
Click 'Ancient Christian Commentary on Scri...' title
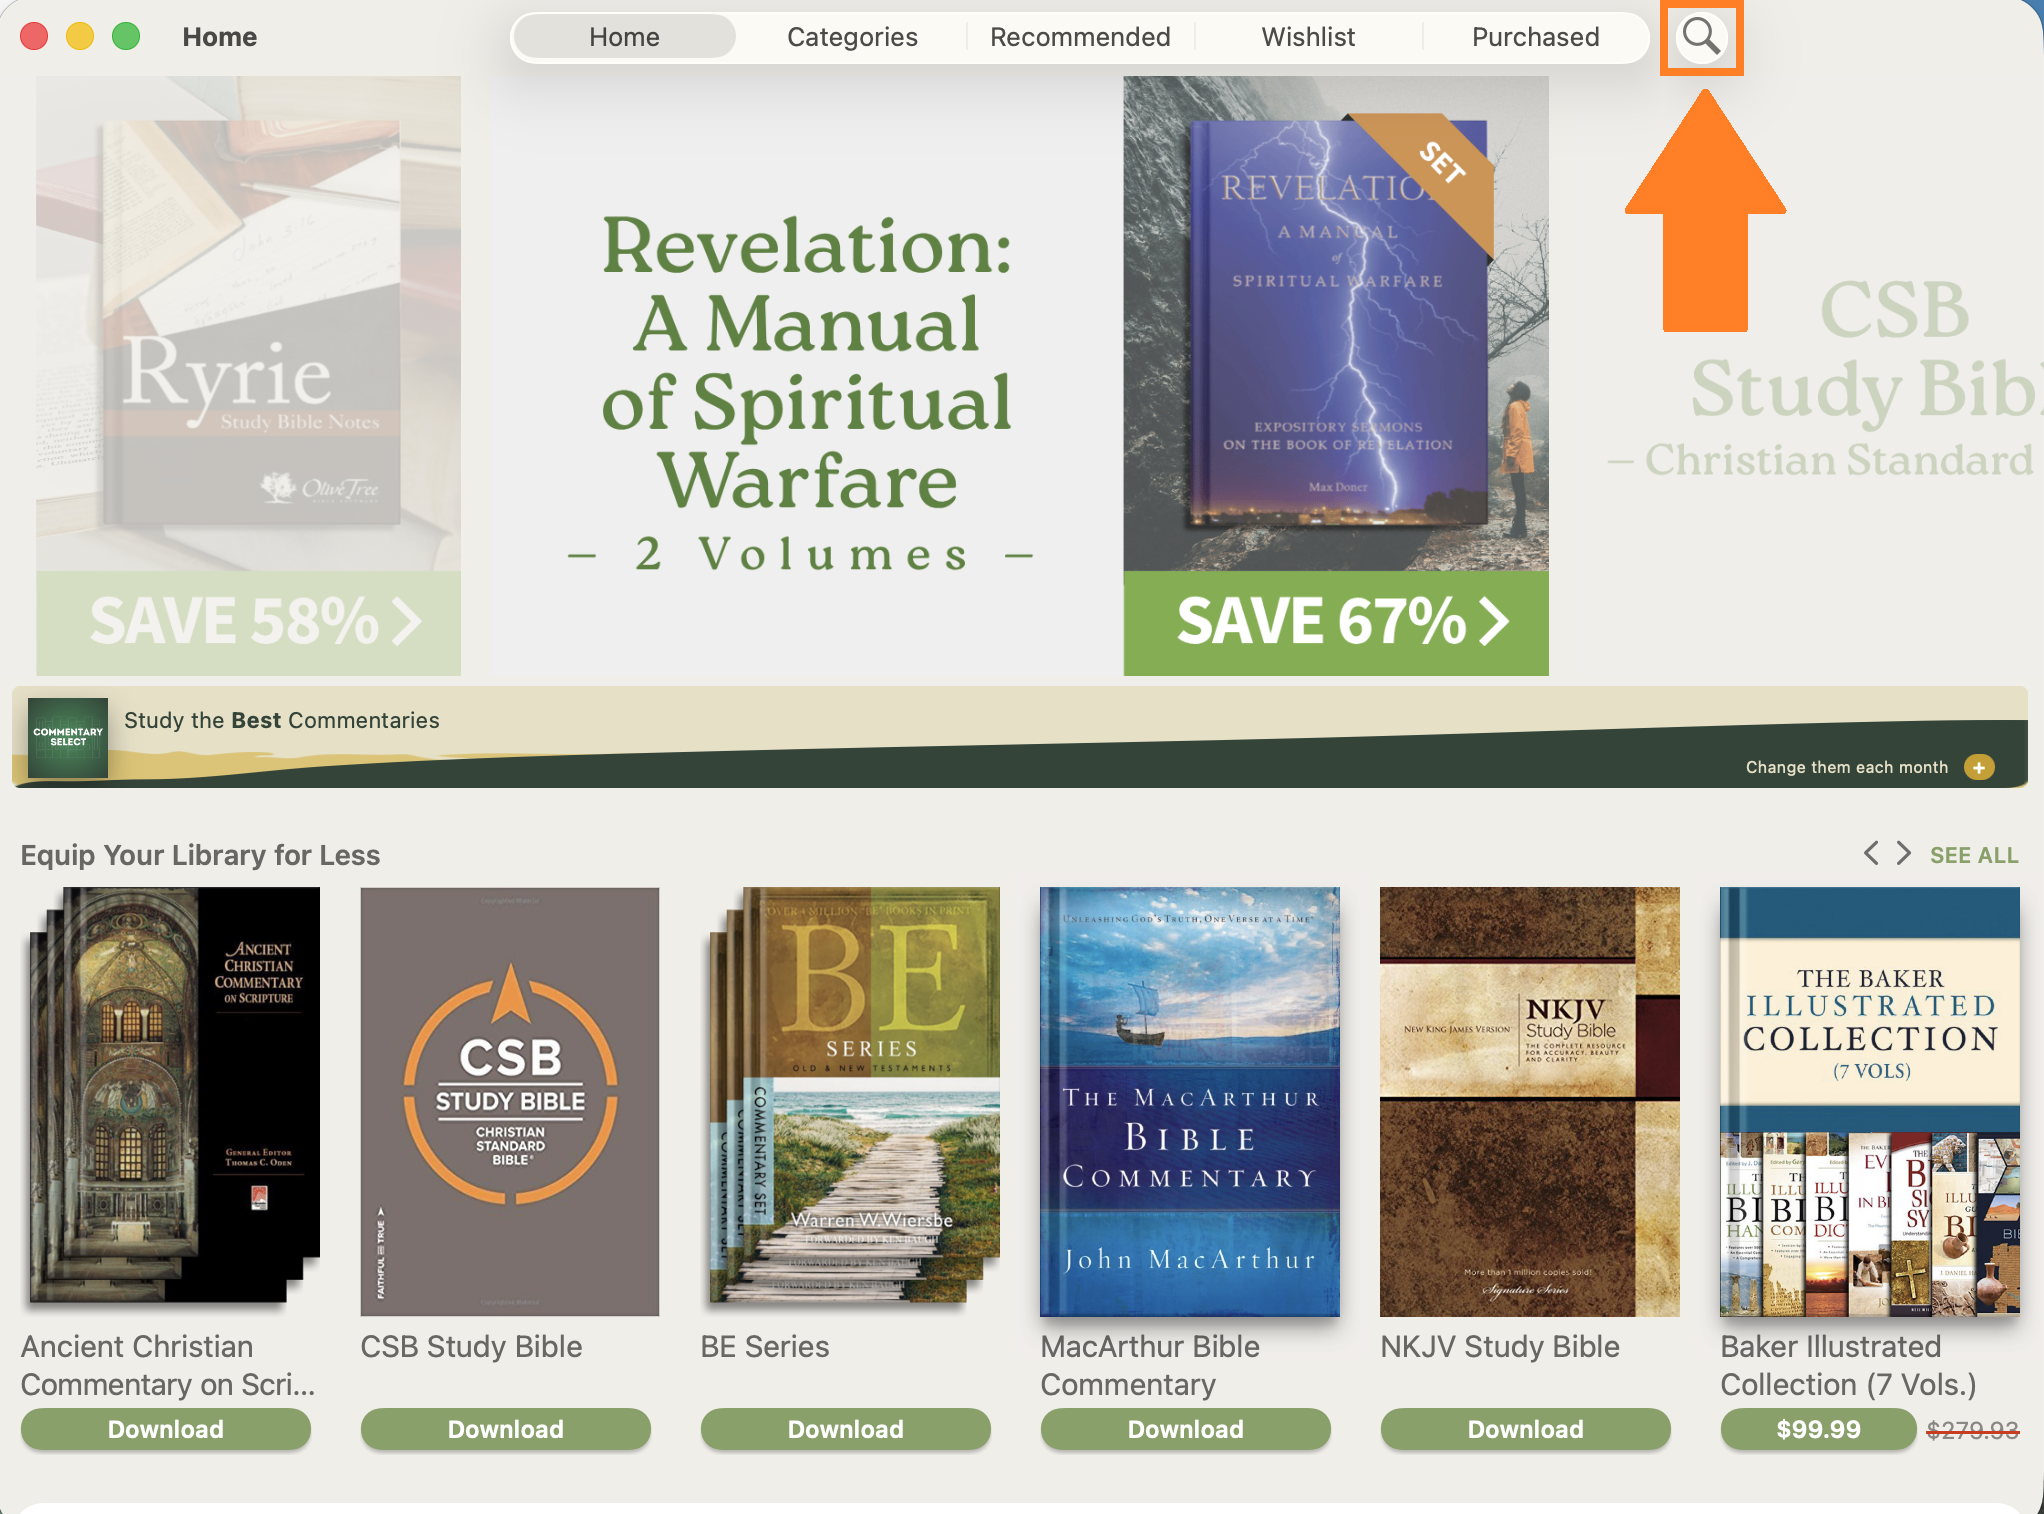168,1365
